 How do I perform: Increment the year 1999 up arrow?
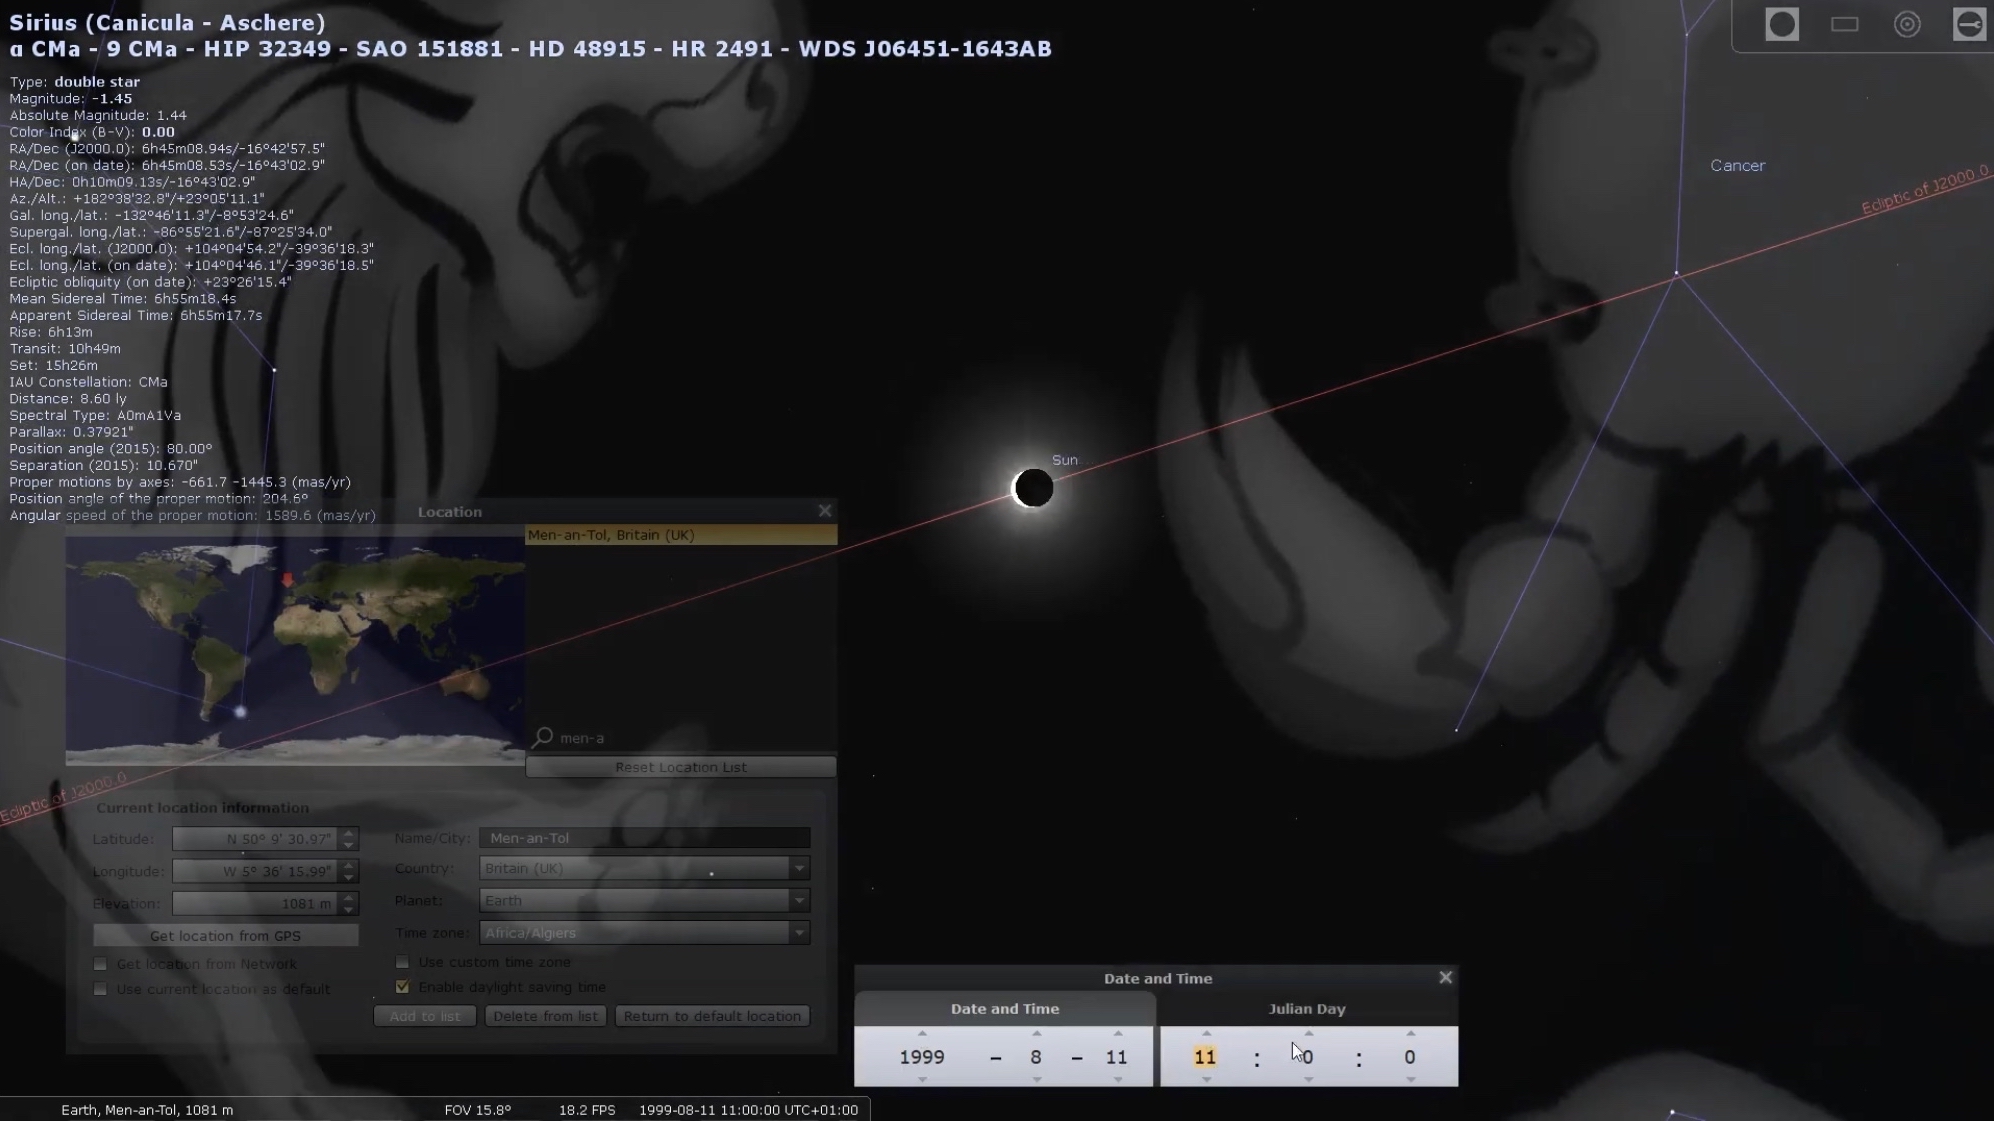coord(922,1034)
